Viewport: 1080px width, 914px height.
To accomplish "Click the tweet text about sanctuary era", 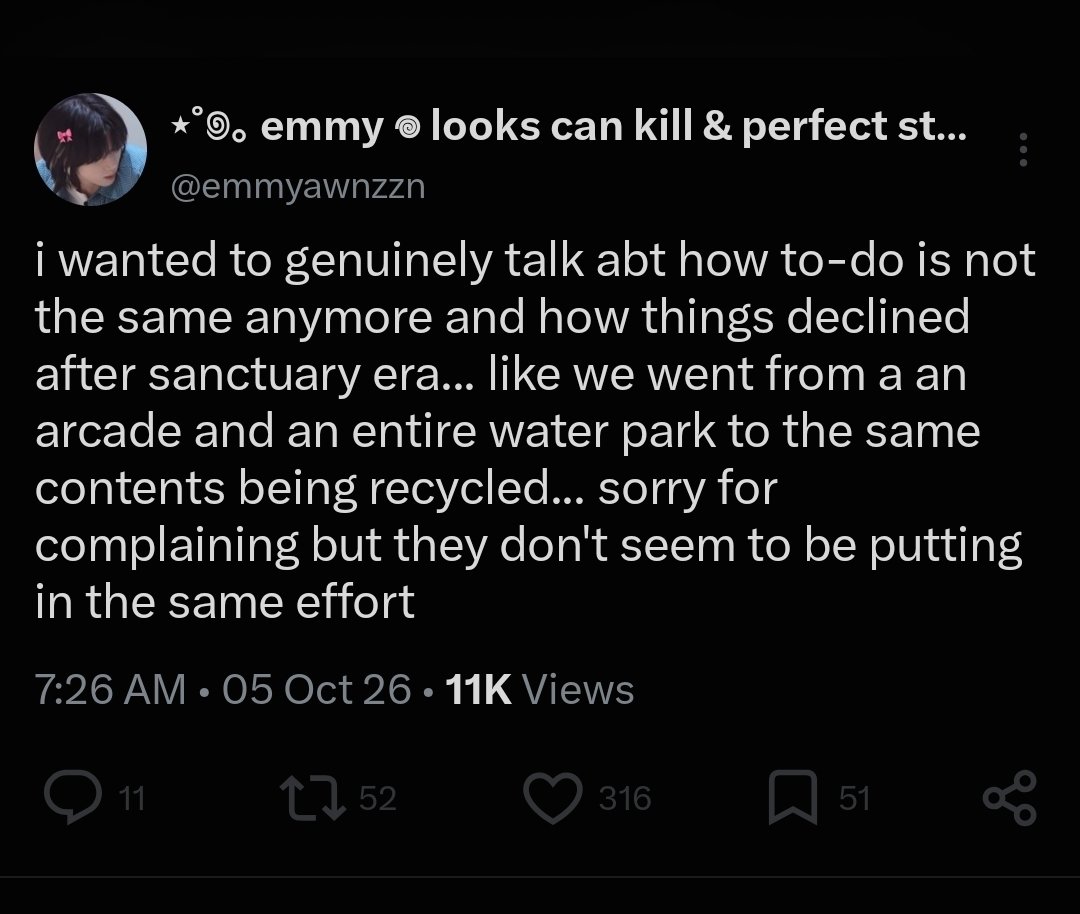I will coord(535,430).
